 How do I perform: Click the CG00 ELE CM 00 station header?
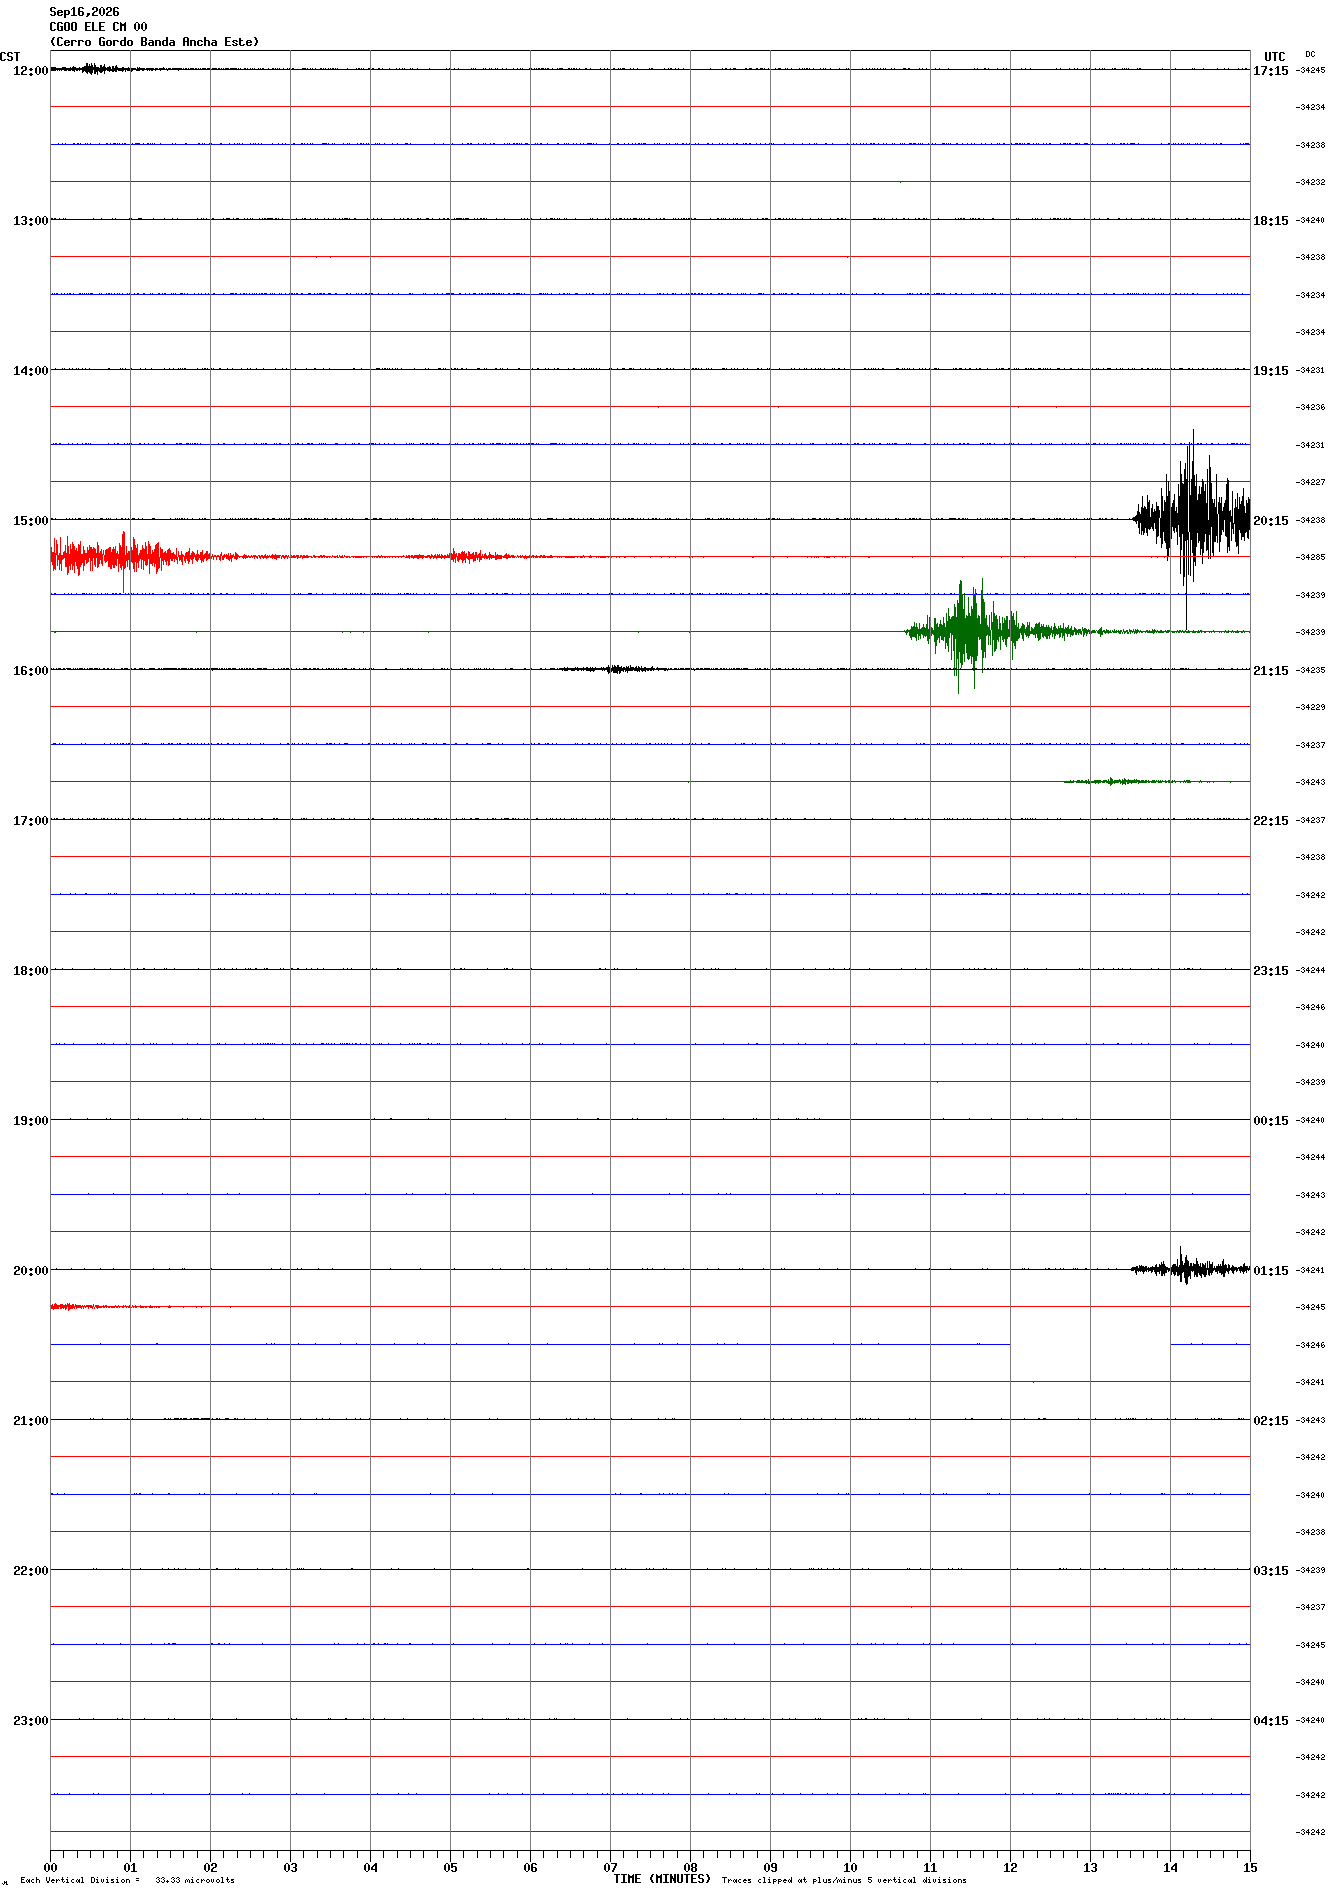point(98,27)
